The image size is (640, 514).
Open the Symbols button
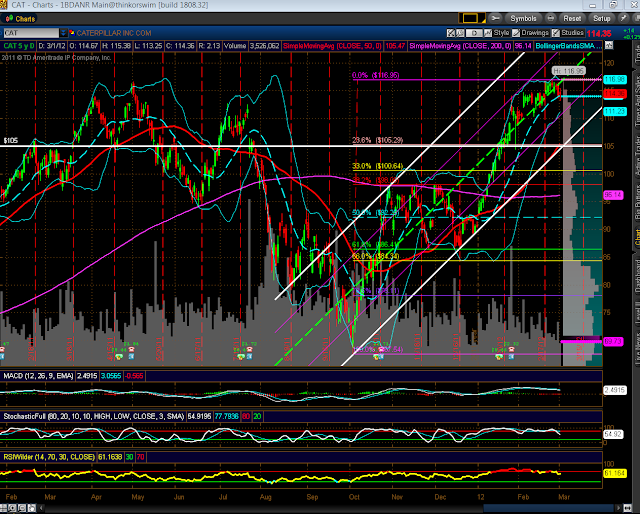point(523,19)
